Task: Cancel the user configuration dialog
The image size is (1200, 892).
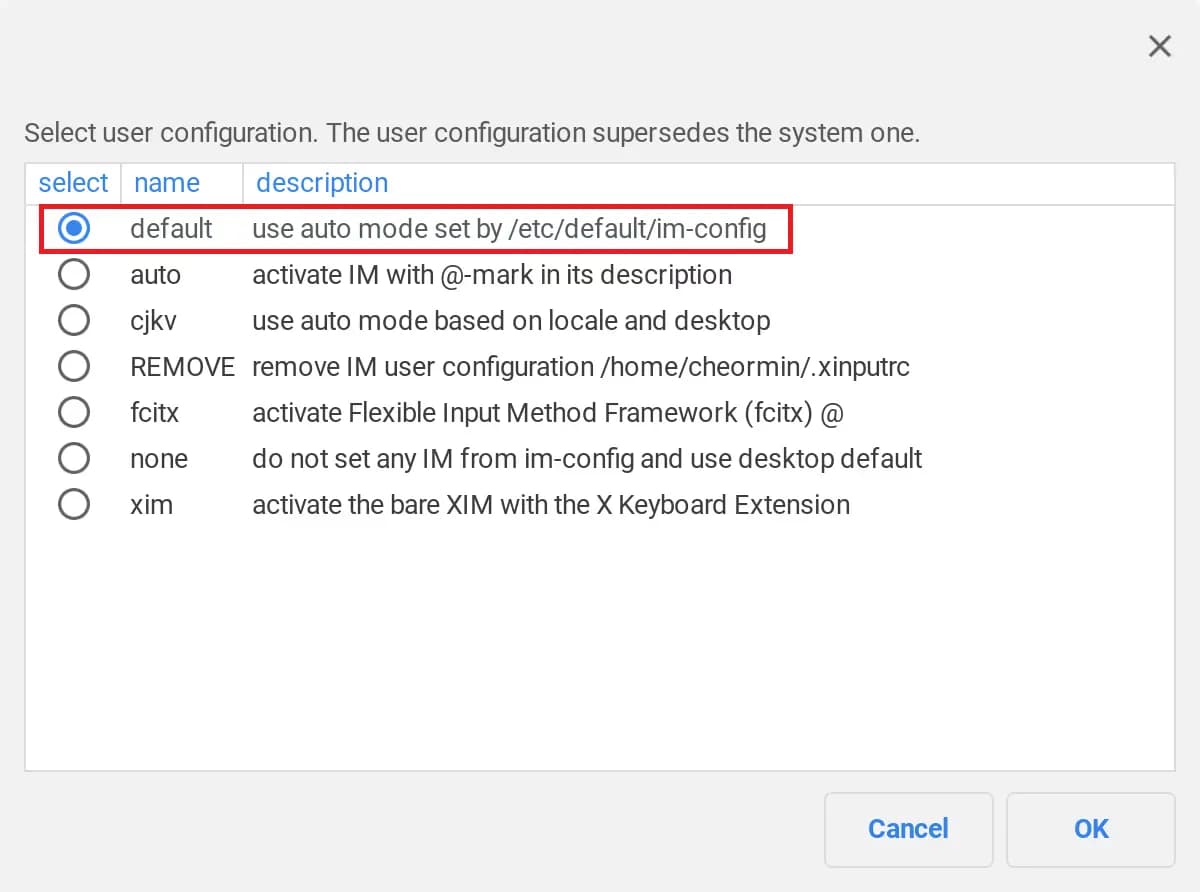Action: (x=908, y=829)
